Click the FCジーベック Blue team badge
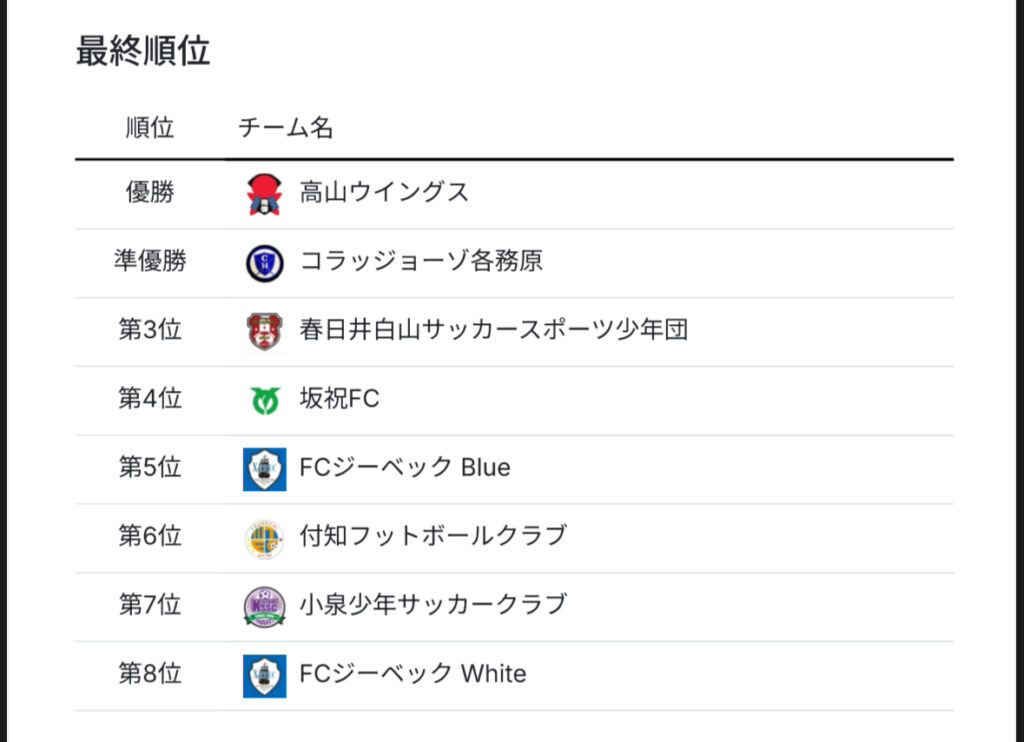 [x=264, y=469]
